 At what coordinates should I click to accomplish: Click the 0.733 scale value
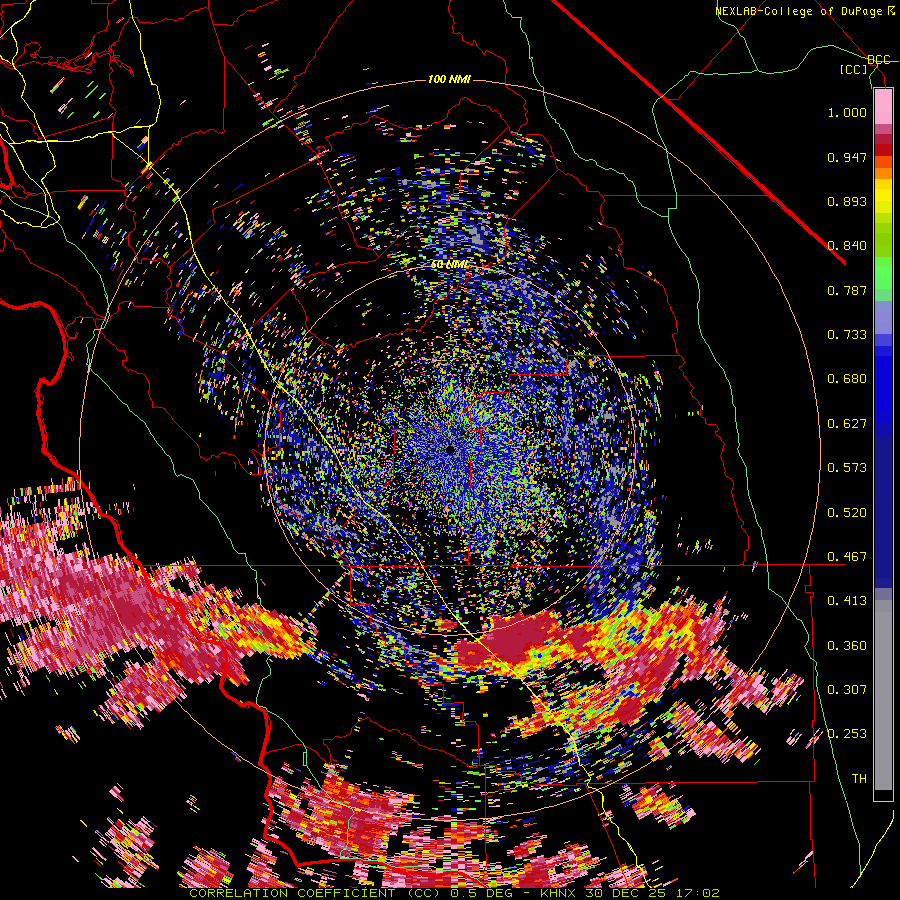pyautogui.click(x=847, y=335)
